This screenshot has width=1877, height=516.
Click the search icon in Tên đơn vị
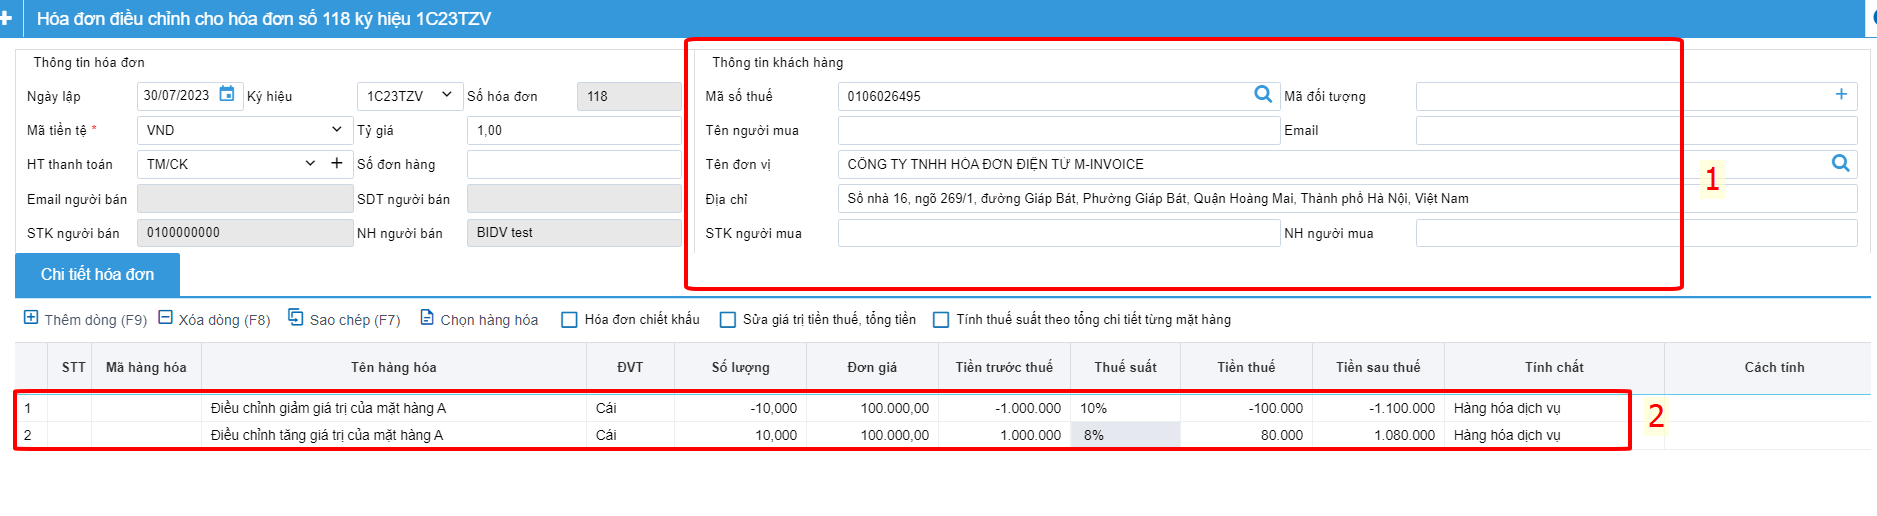(x=1840, y=163)
